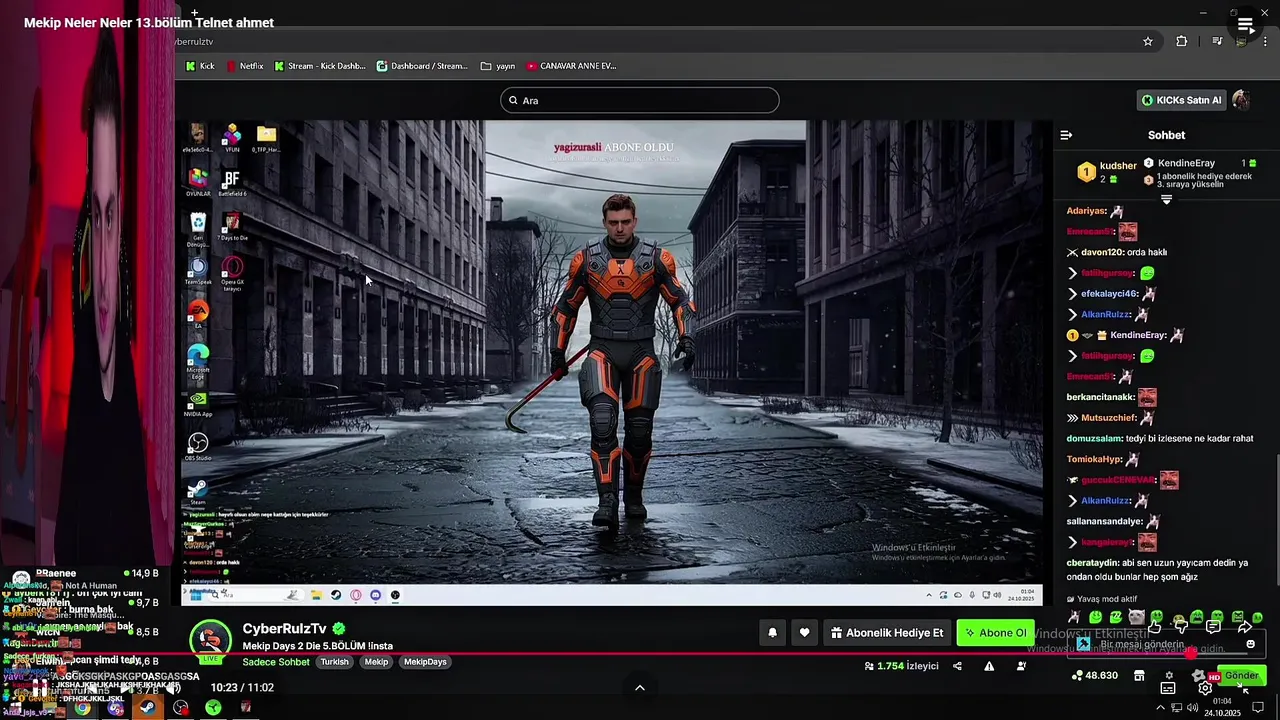Select the MekipDays tag
This screenshot has width=1280, height=720.
pyautogui.click(x=425, y=662)
